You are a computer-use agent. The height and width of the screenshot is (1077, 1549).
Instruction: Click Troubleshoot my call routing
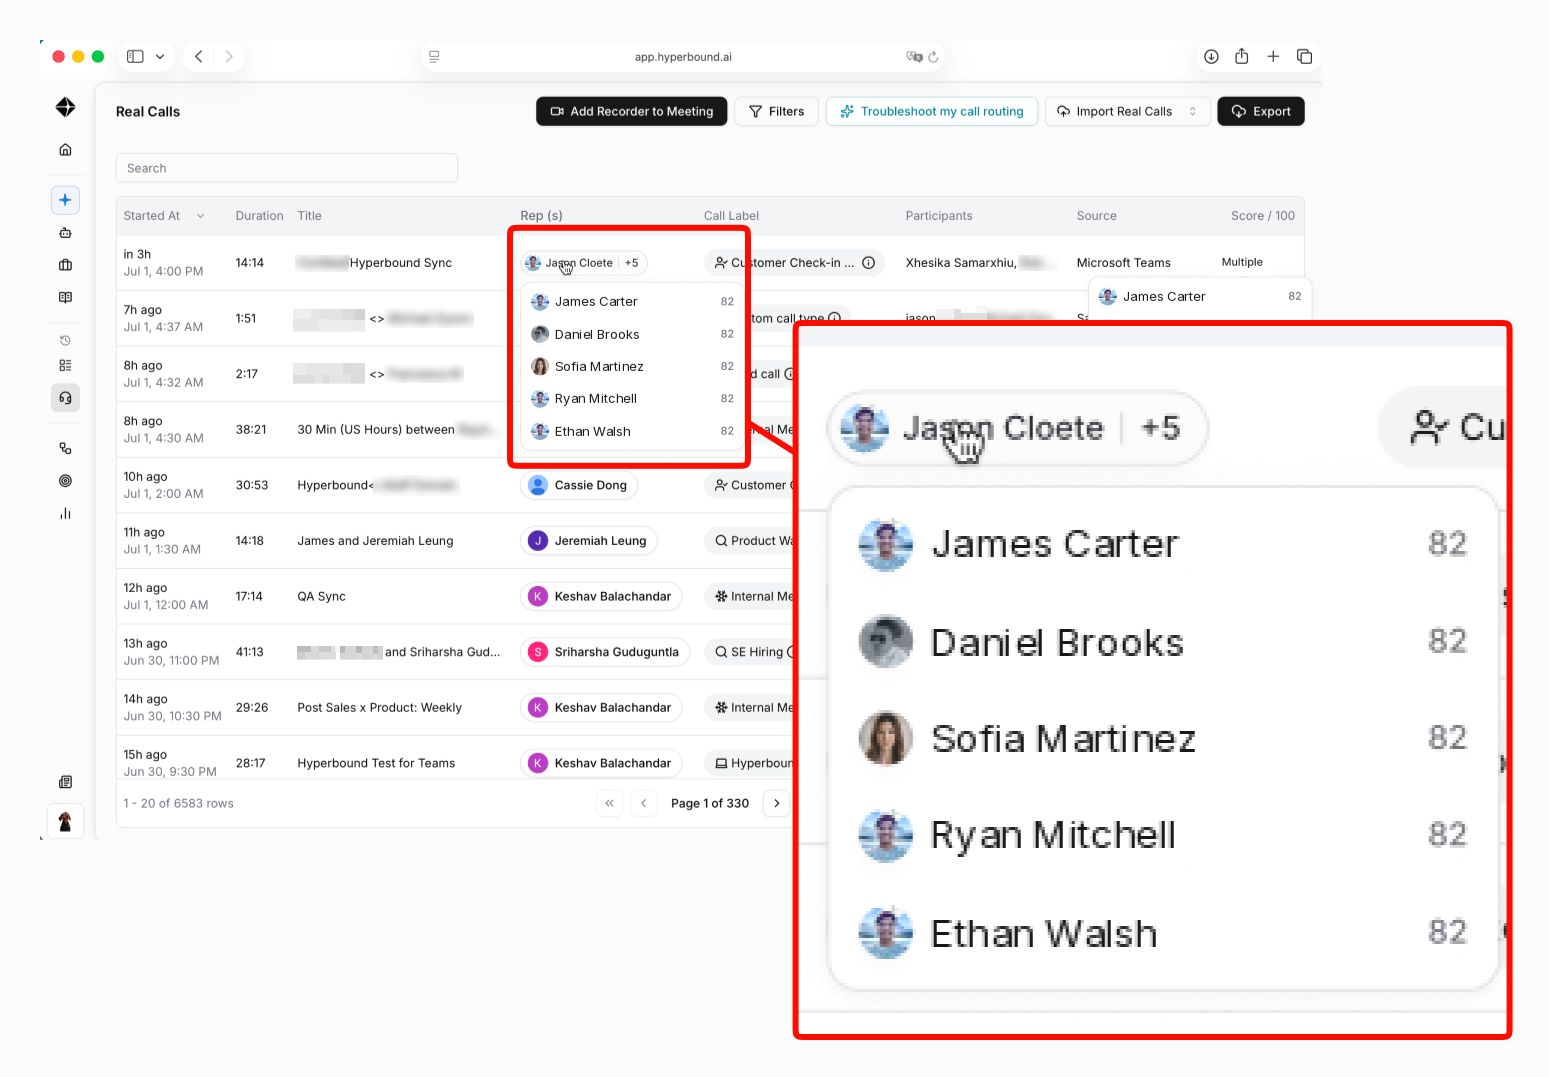(x=932, y=112)
